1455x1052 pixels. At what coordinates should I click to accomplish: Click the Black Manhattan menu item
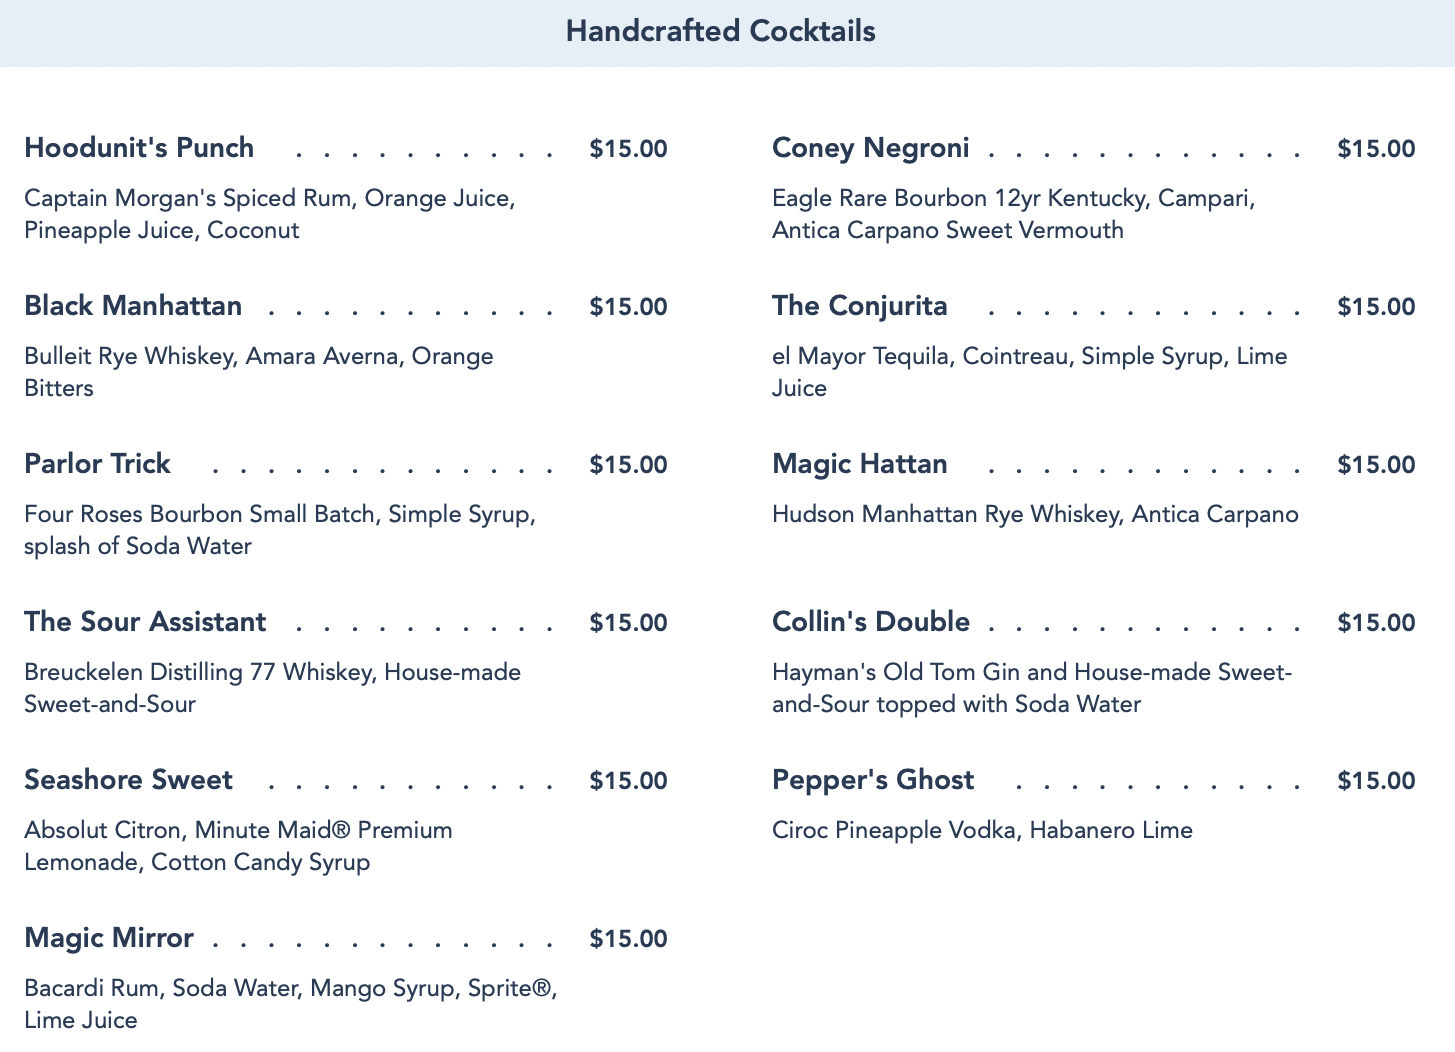133,306
